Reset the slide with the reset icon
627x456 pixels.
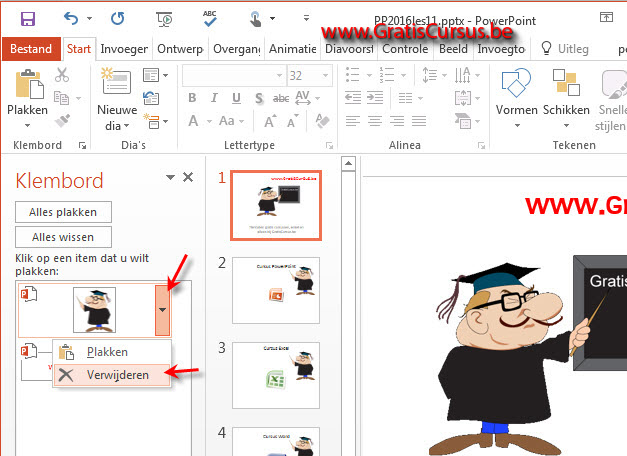(x=151, y=98)
